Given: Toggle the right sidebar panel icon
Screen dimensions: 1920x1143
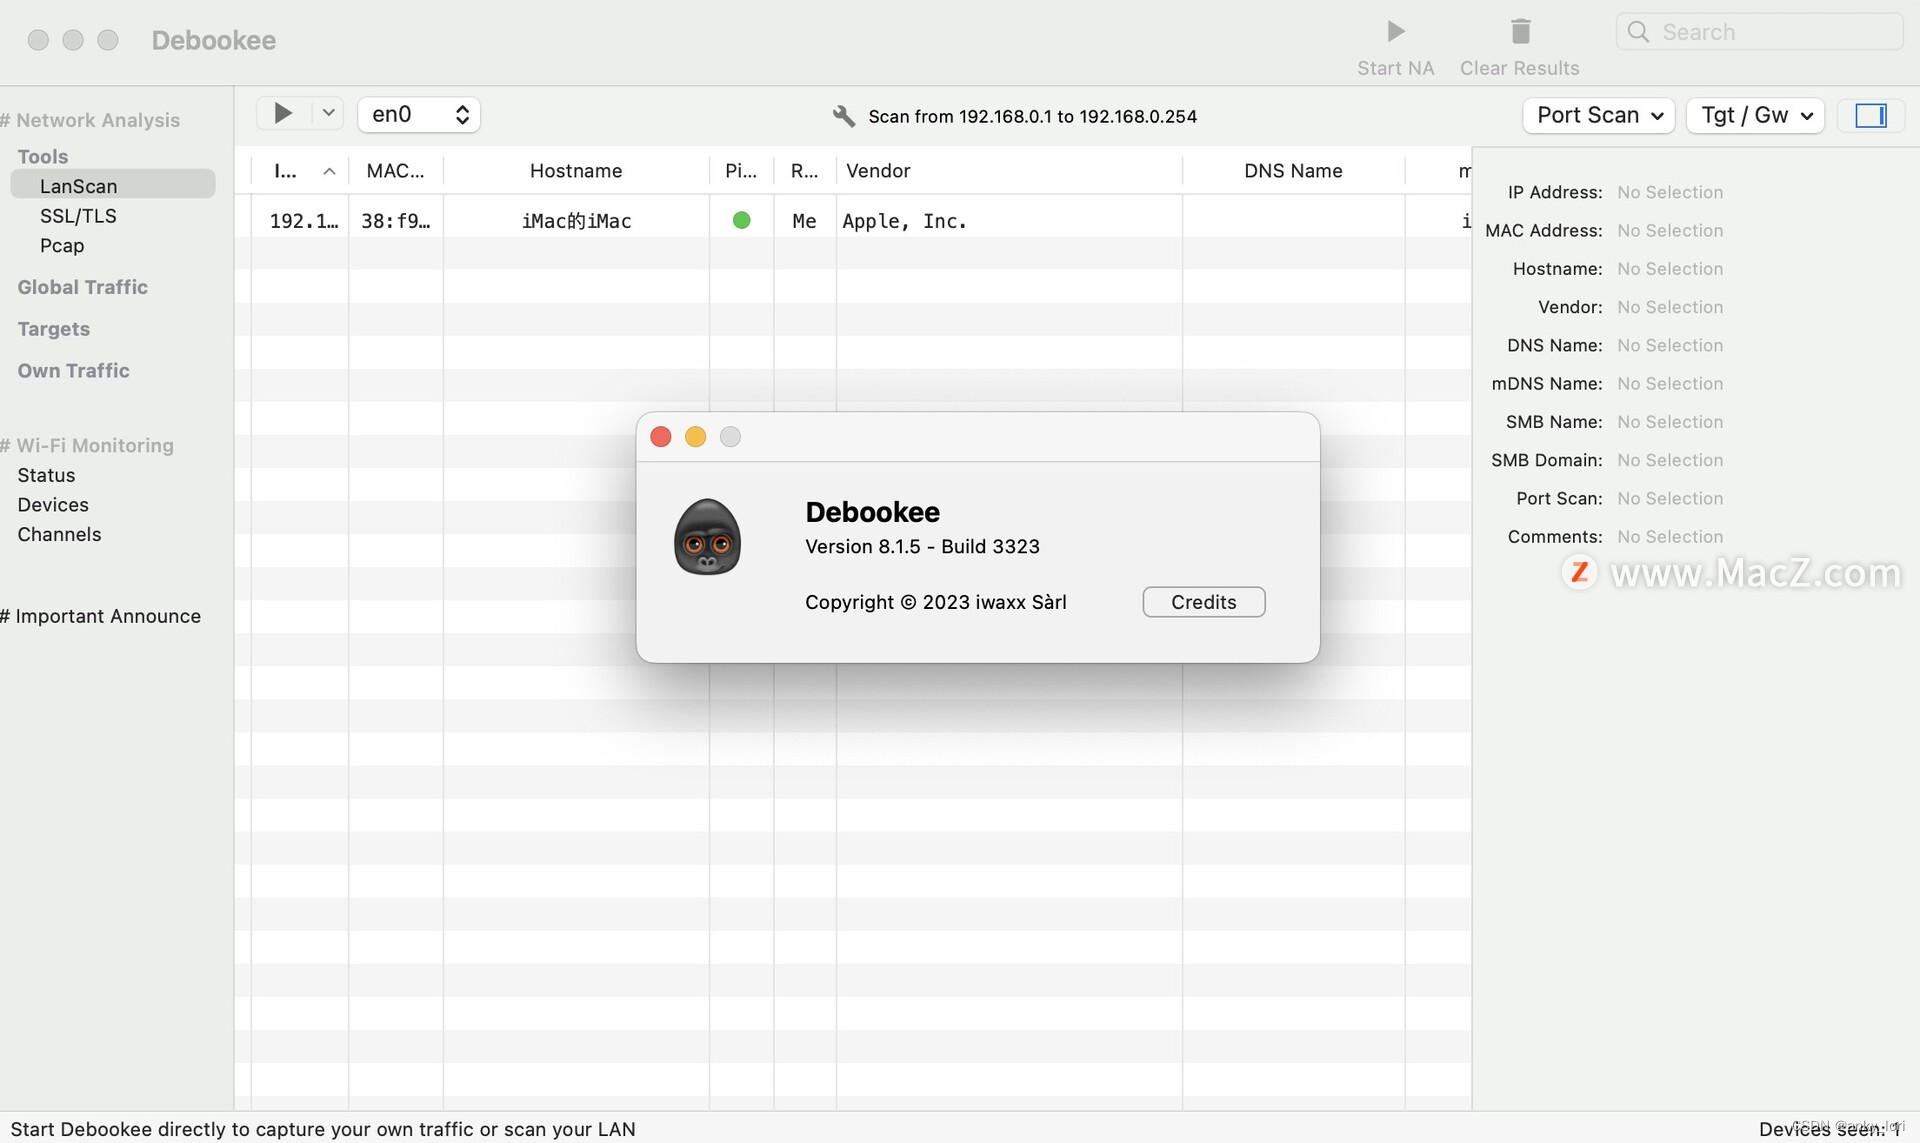Looking at the screenshot, I should (x=1870, y=116).
